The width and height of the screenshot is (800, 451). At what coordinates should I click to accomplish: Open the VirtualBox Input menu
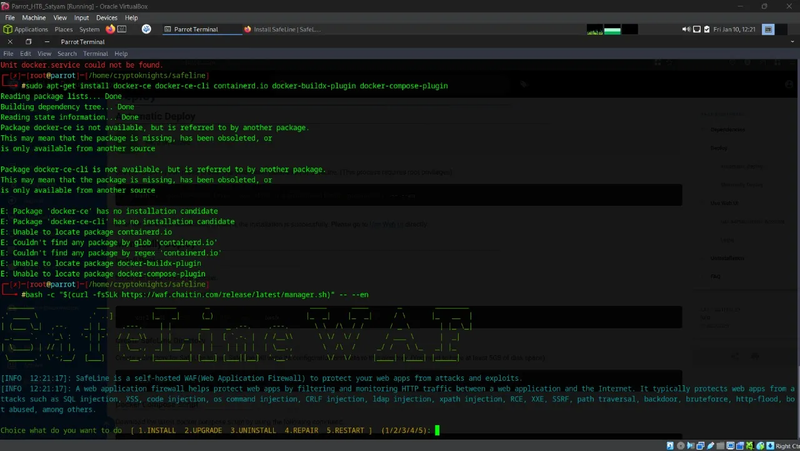tap(81, 17)
